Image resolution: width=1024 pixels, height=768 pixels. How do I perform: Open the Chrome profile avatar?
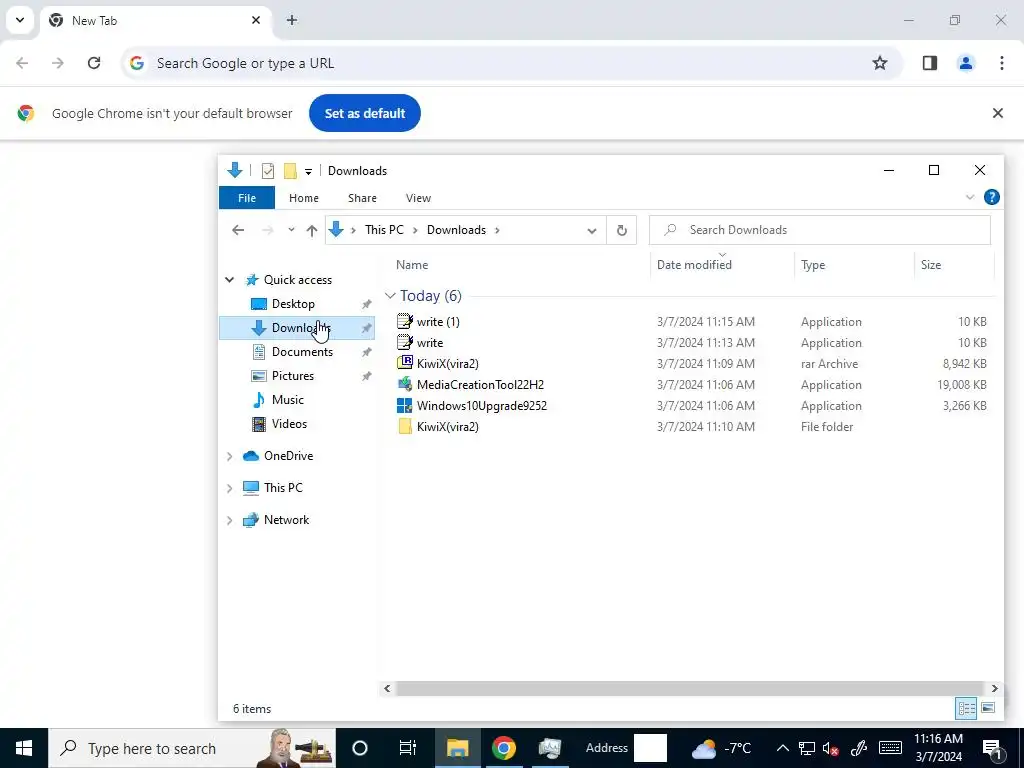click(966, 63)
